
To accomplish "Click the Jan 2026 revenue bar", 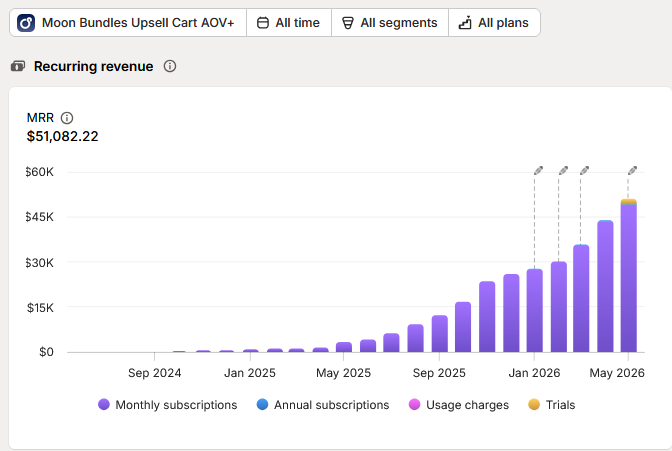I will click(x=535, y=311).
